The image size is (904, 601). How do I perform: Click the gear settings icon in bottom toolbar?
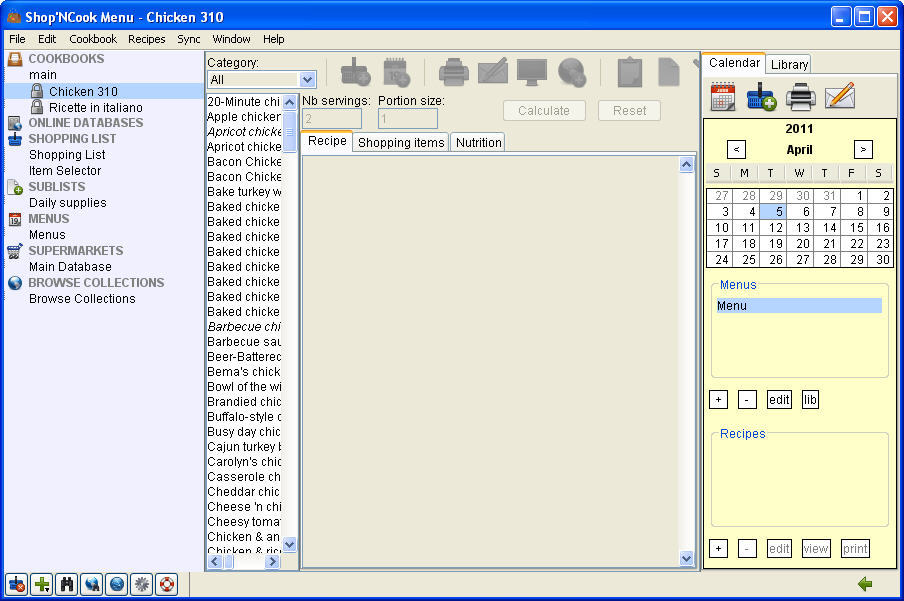141,584
